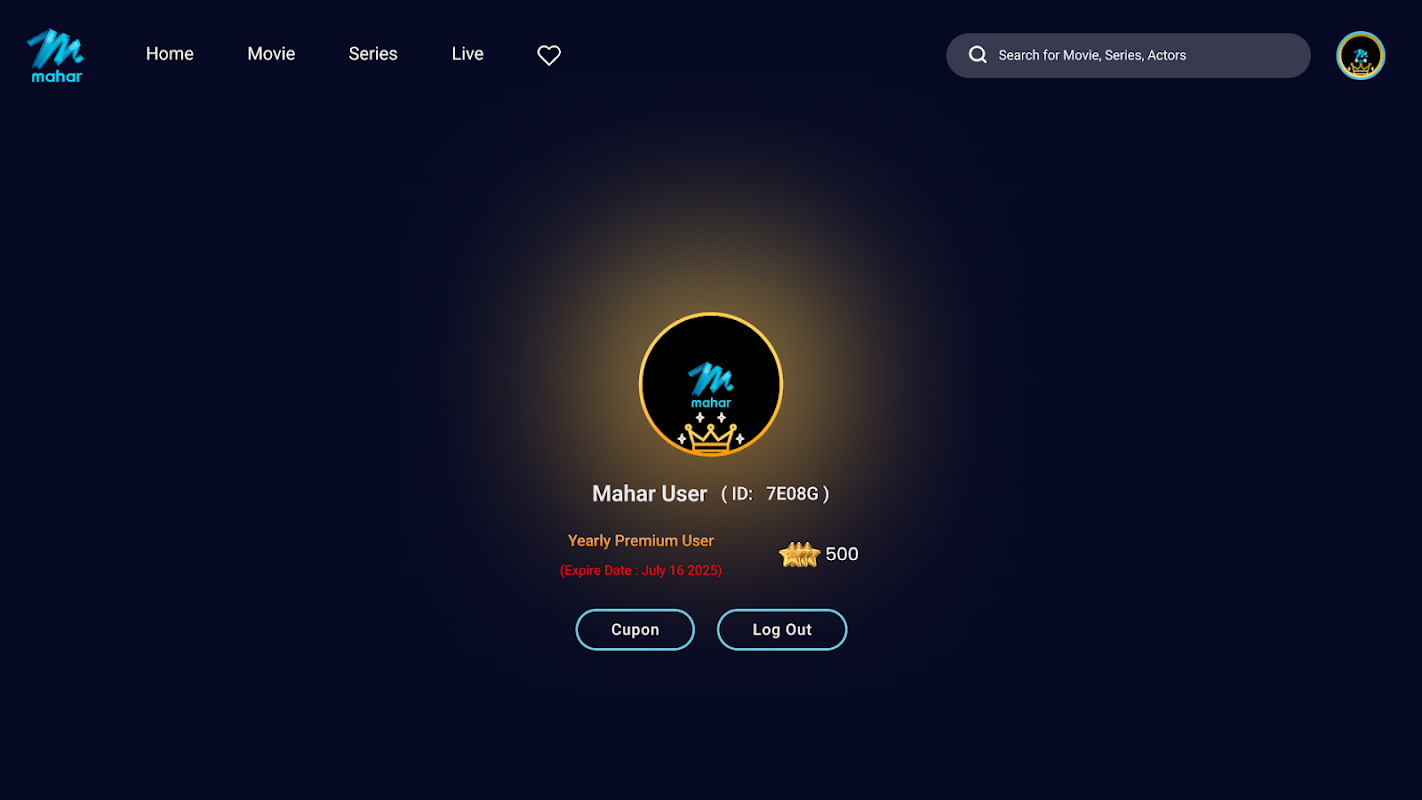The height and width of the screenshot is (800, 1422).
Task: Go to the Home tab
Action: coord(170,54)
